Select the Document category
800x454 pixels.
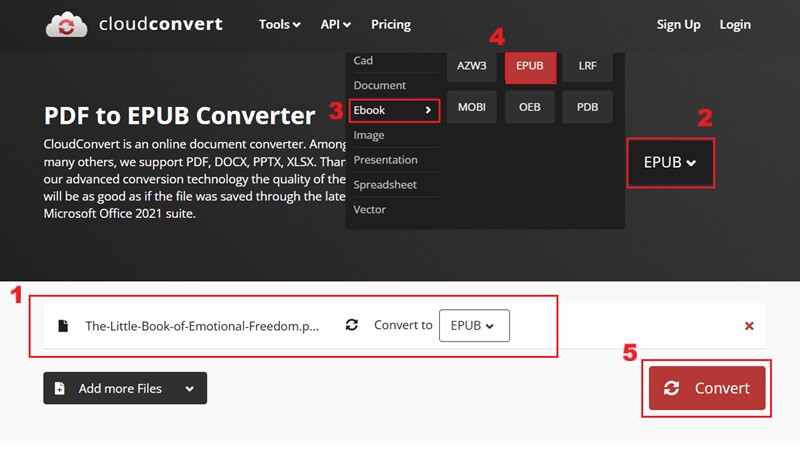pos(380,86)
